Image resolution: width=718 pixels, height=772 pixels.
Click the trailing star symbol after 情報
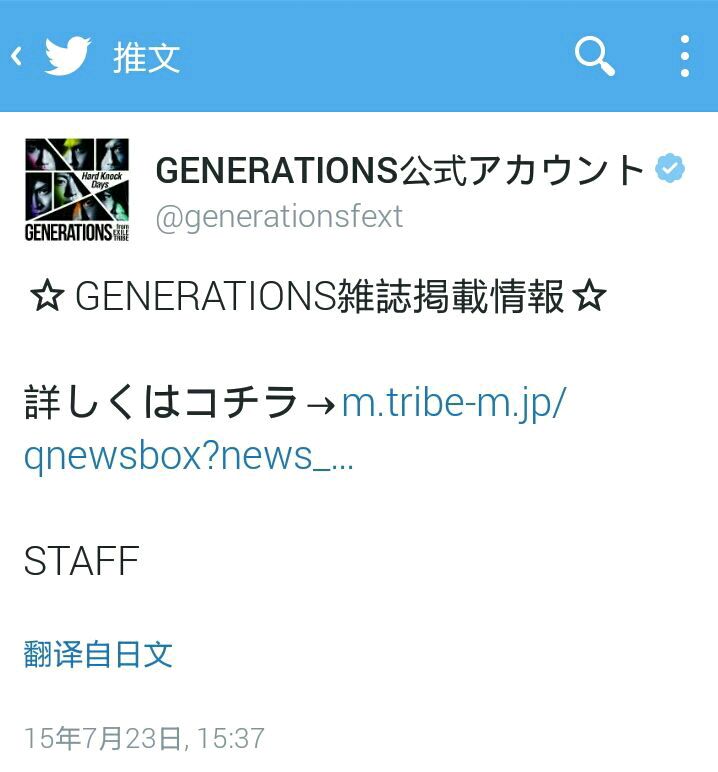click(x=589, y=296)
